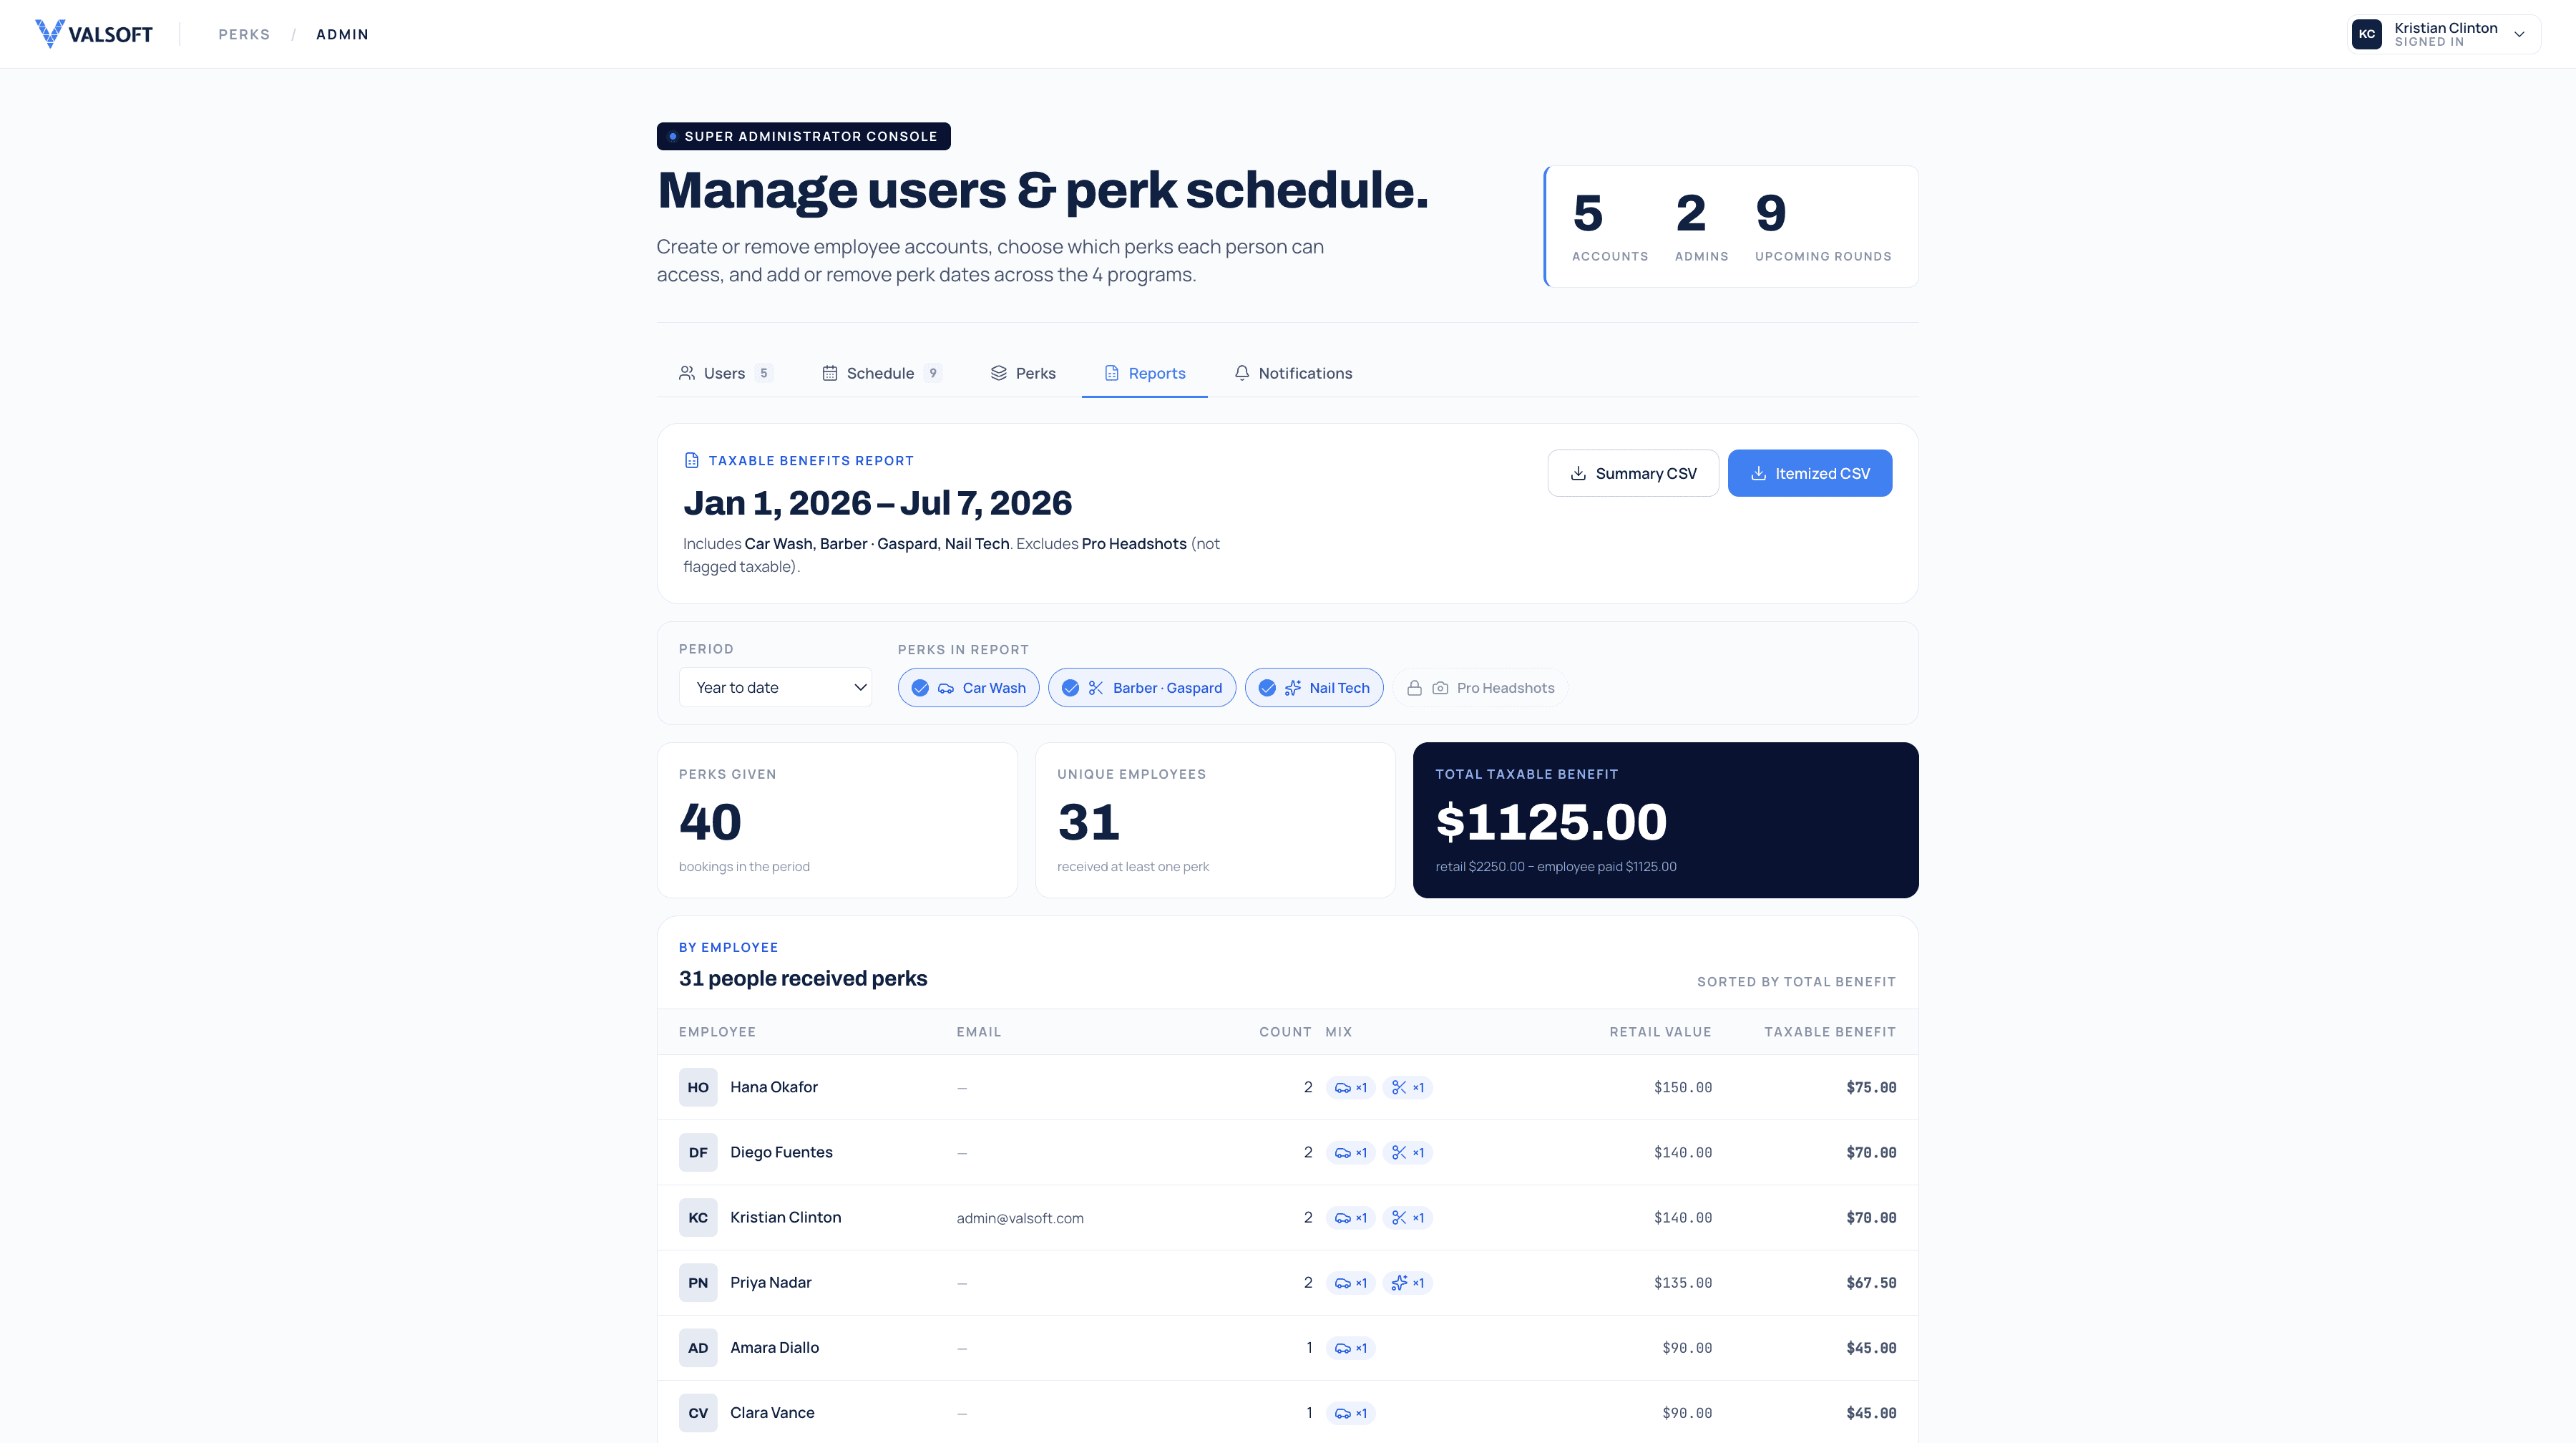
Task: Go to the PERKS breadcrumb
Action: [x=244, y=34]
